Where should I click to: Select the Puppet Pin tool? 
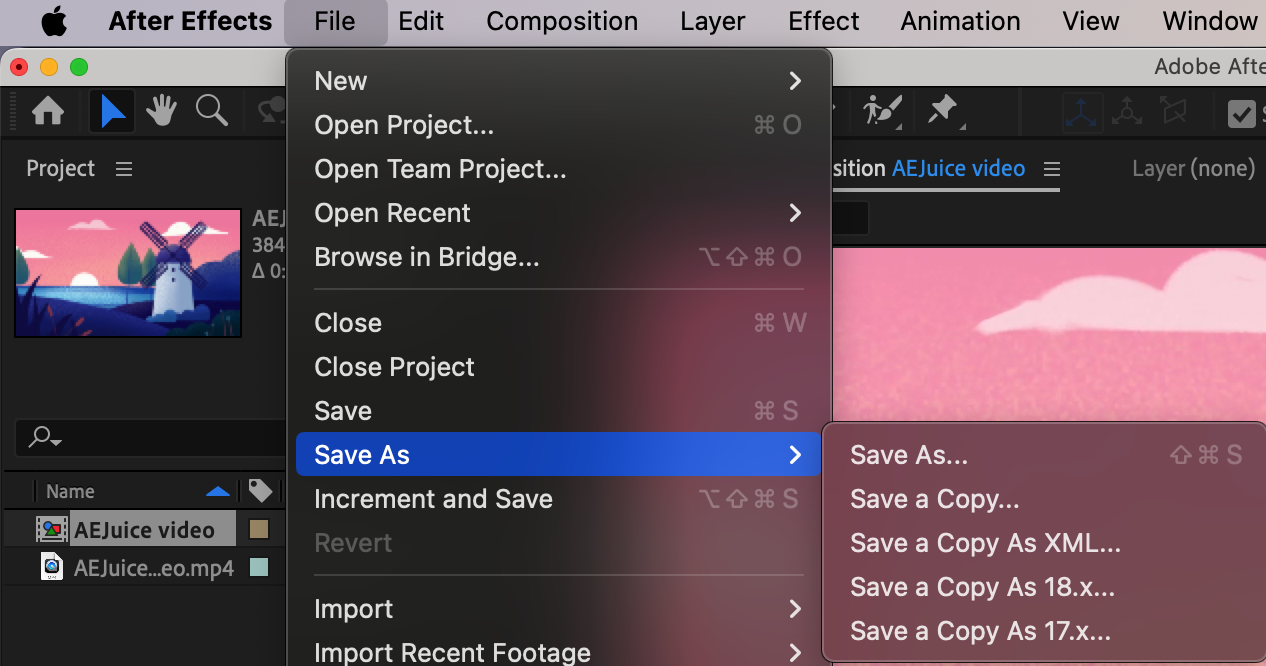point(942,111)
